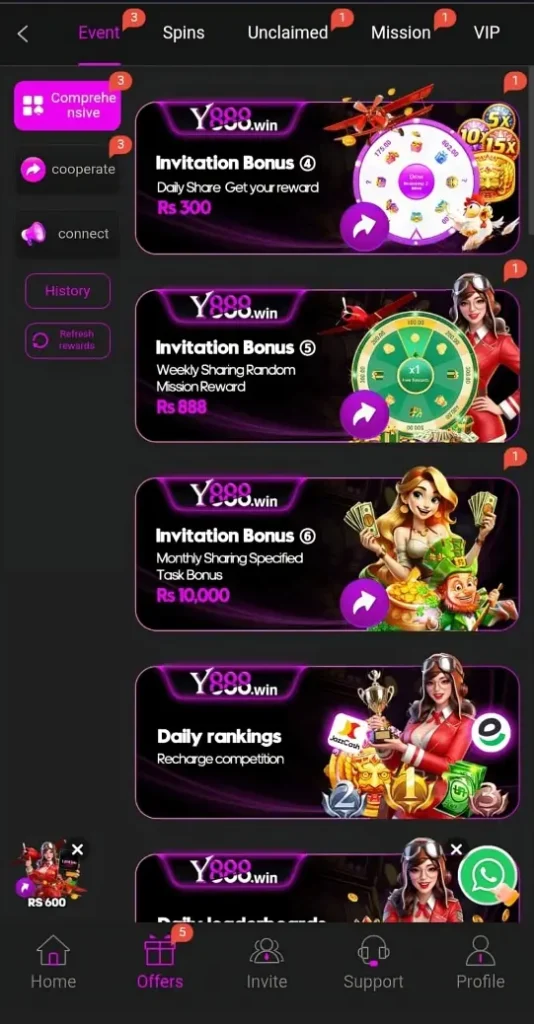Close the WhatsApp floating widget
This screenshot has width=534, height=1024.
456,849
